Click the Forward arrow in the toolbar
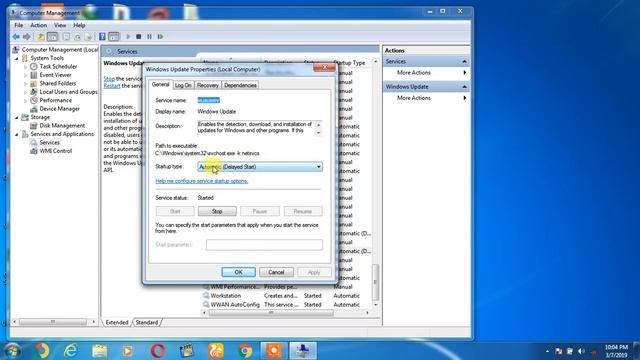This screenshot has width=640, height=360. click(27, 37)
